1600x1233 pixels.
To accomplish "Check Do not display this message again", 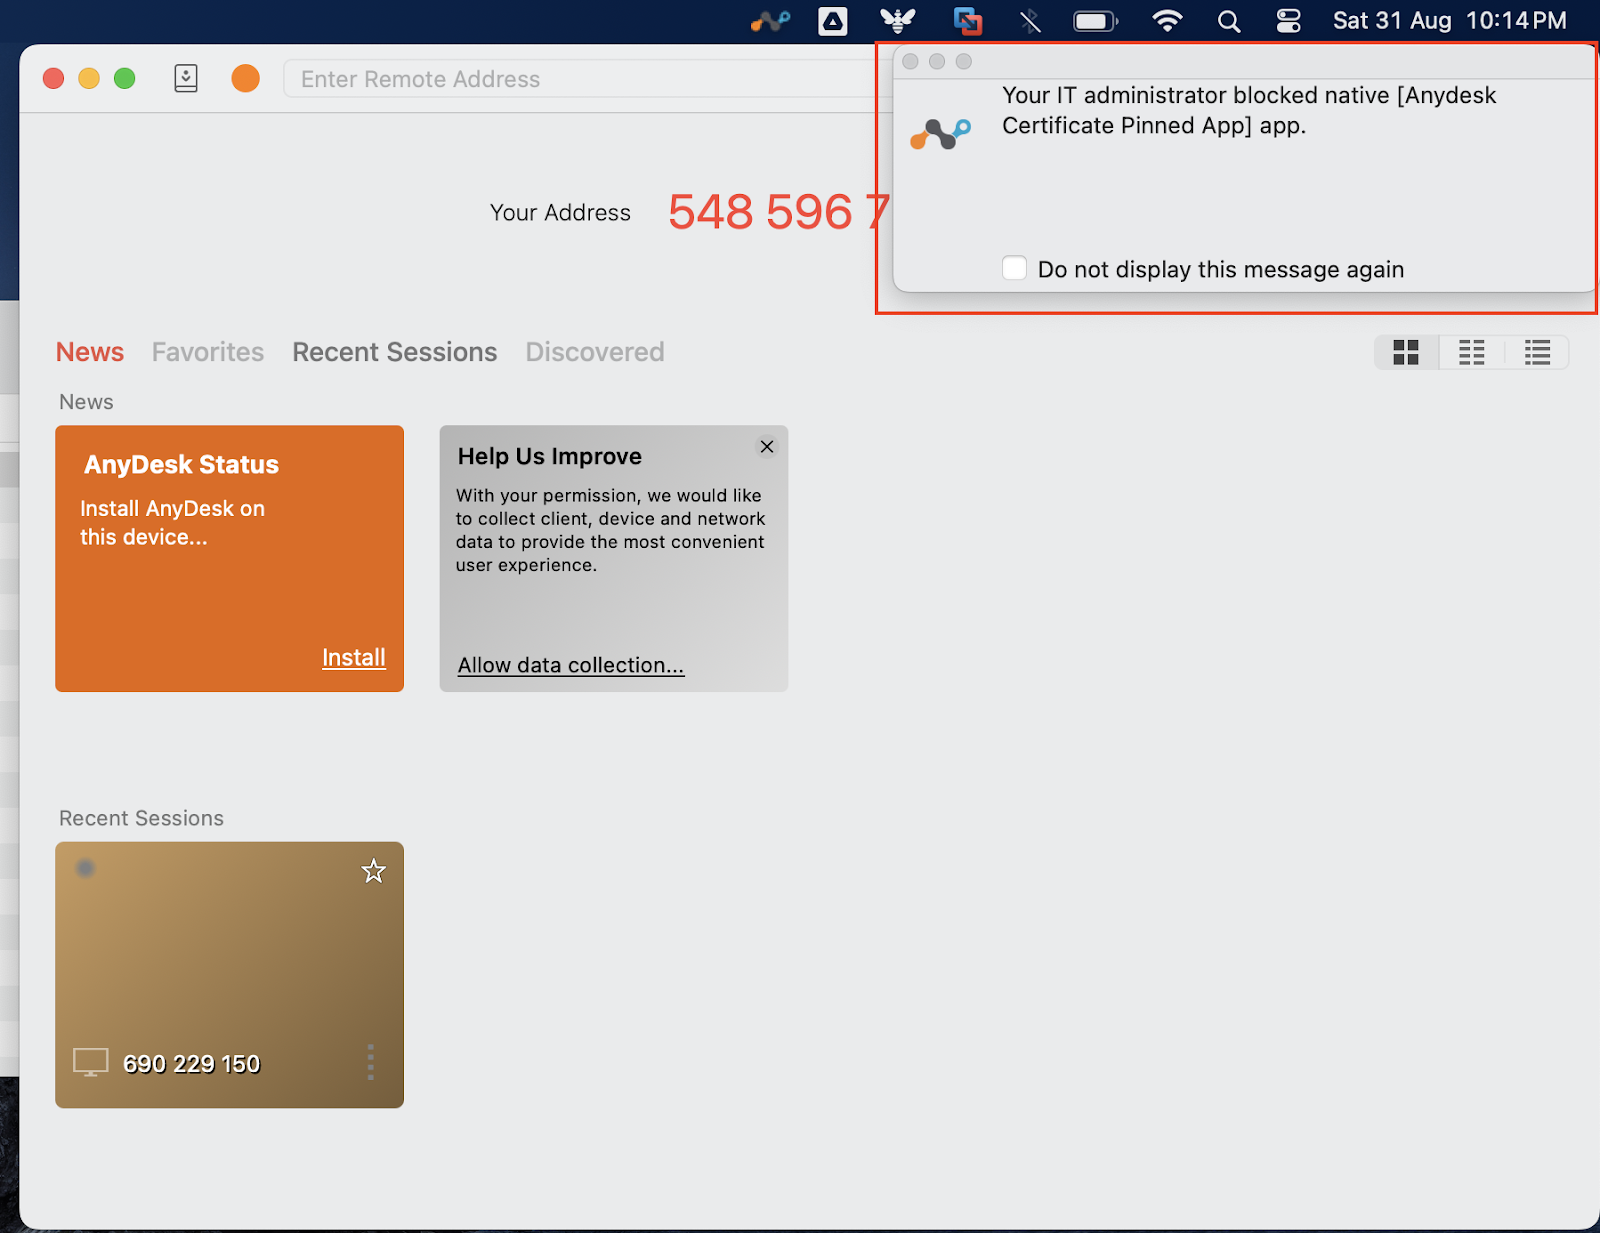I will tap(1015, 268).
